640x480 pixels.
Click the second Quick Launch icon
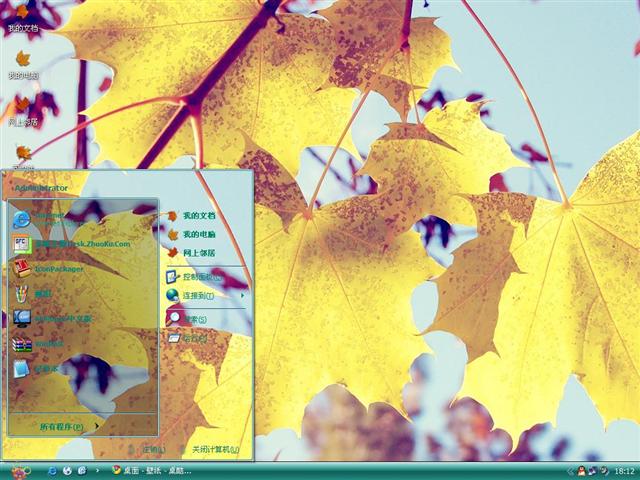(x=67, y=471)
